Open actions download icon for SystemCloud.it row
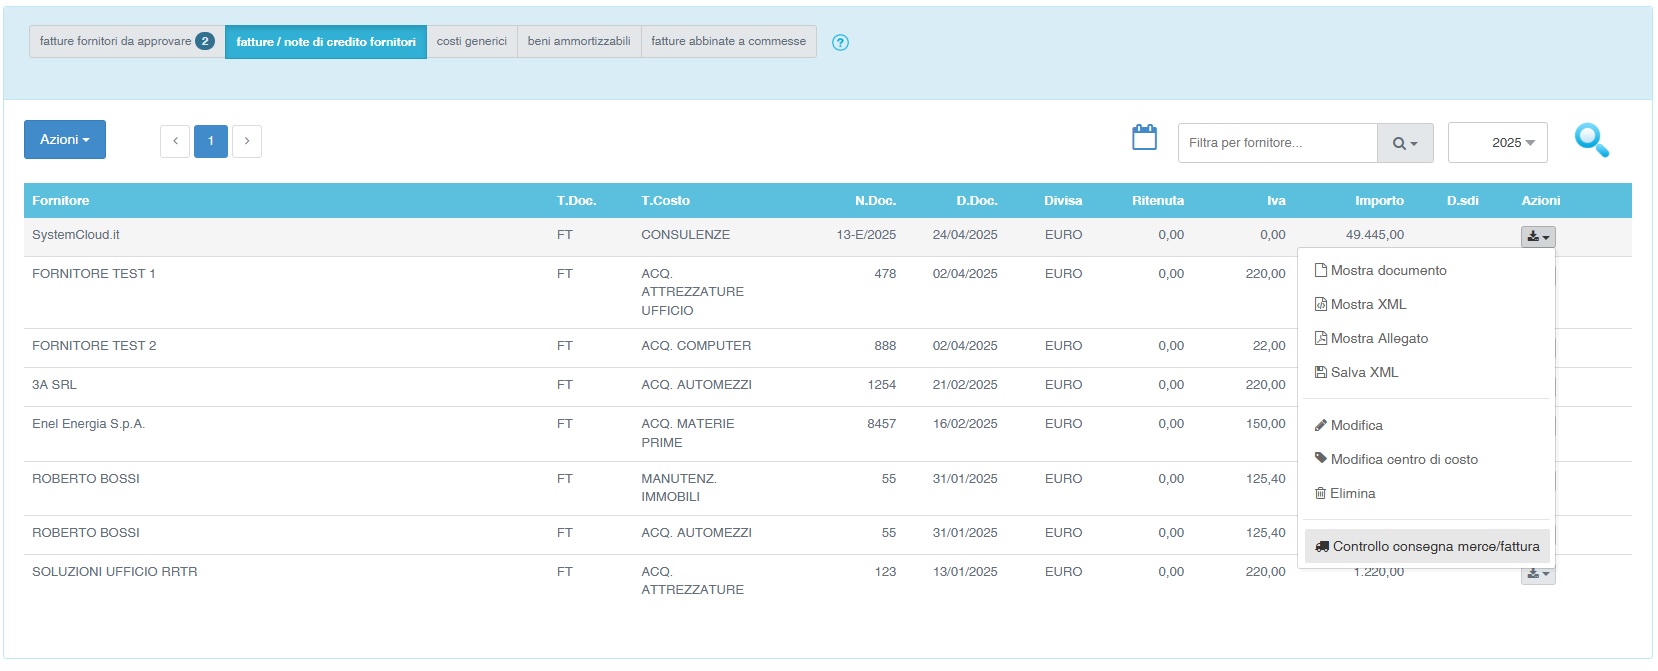This screenshot has width=1658, height=671. click(x=1537, y=237)
